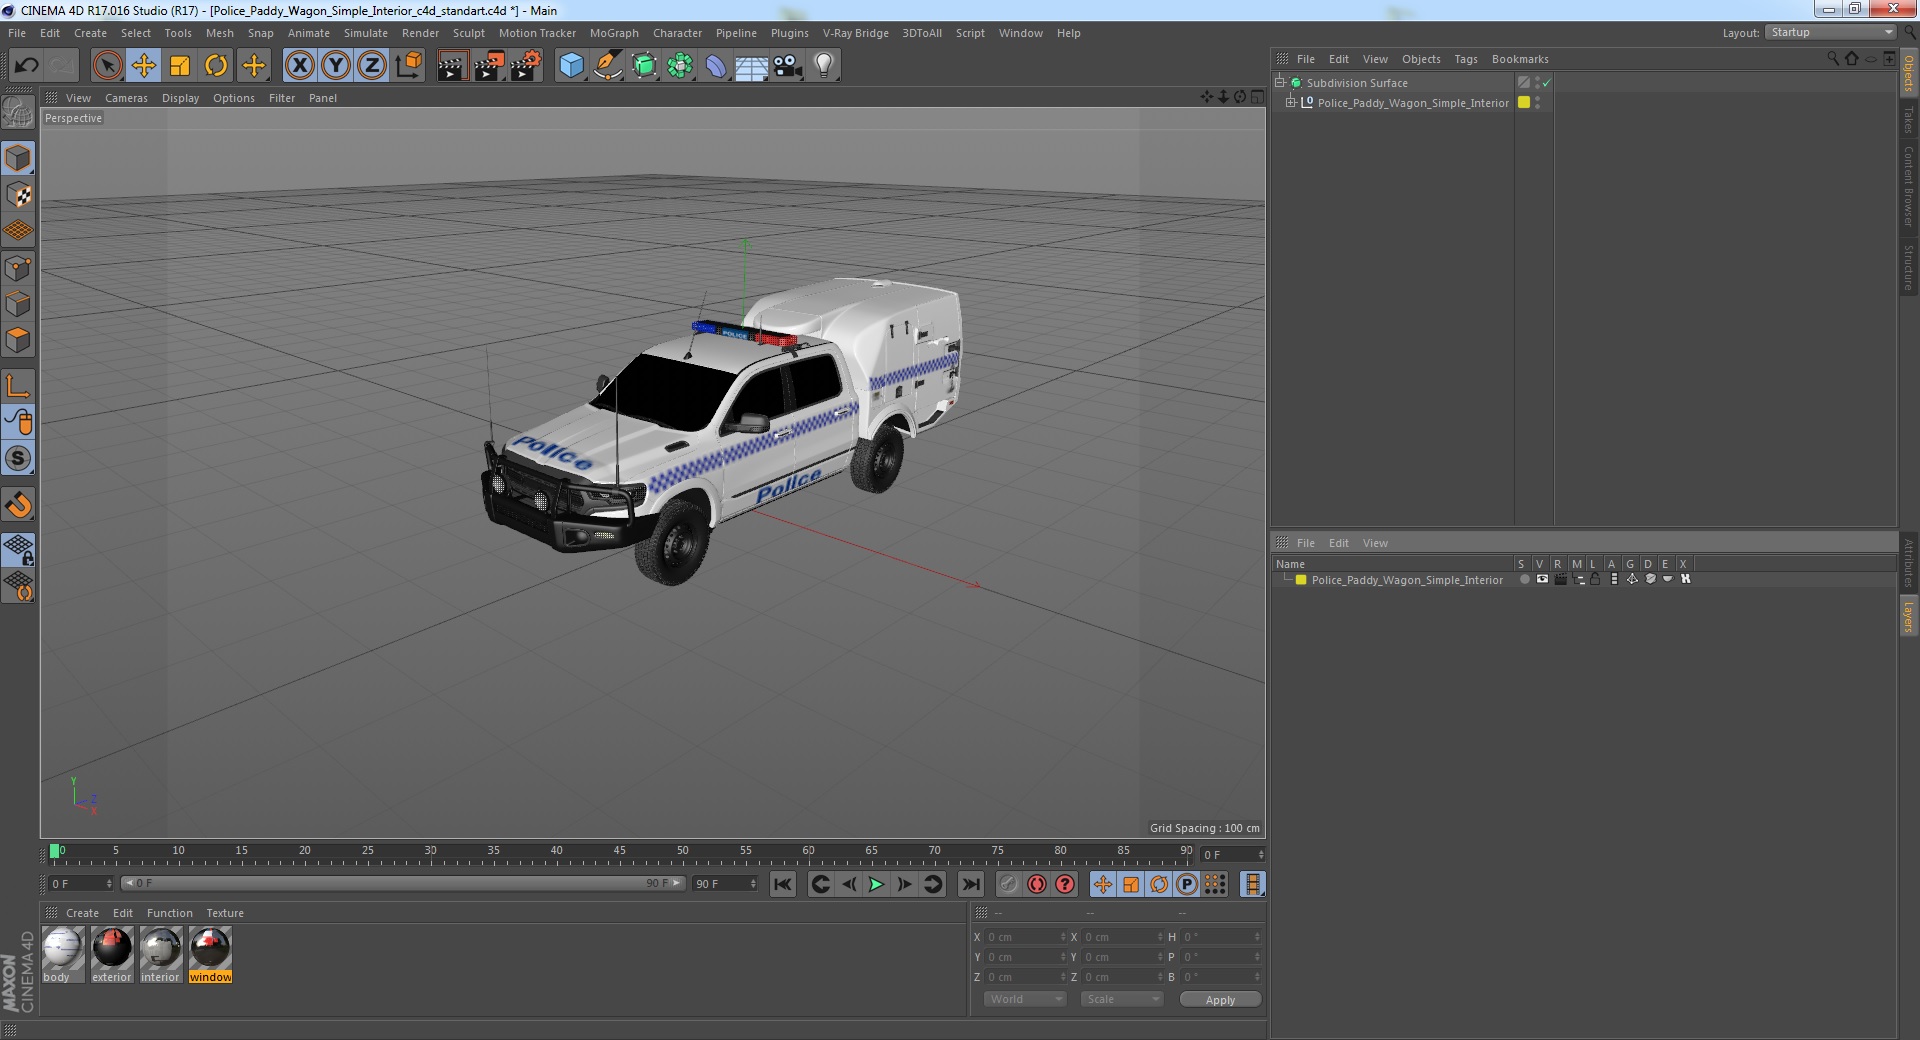Screen dimensions: 1920x1040
Task: Open the V-Ray Bridge menu
Action: [855, 33]
